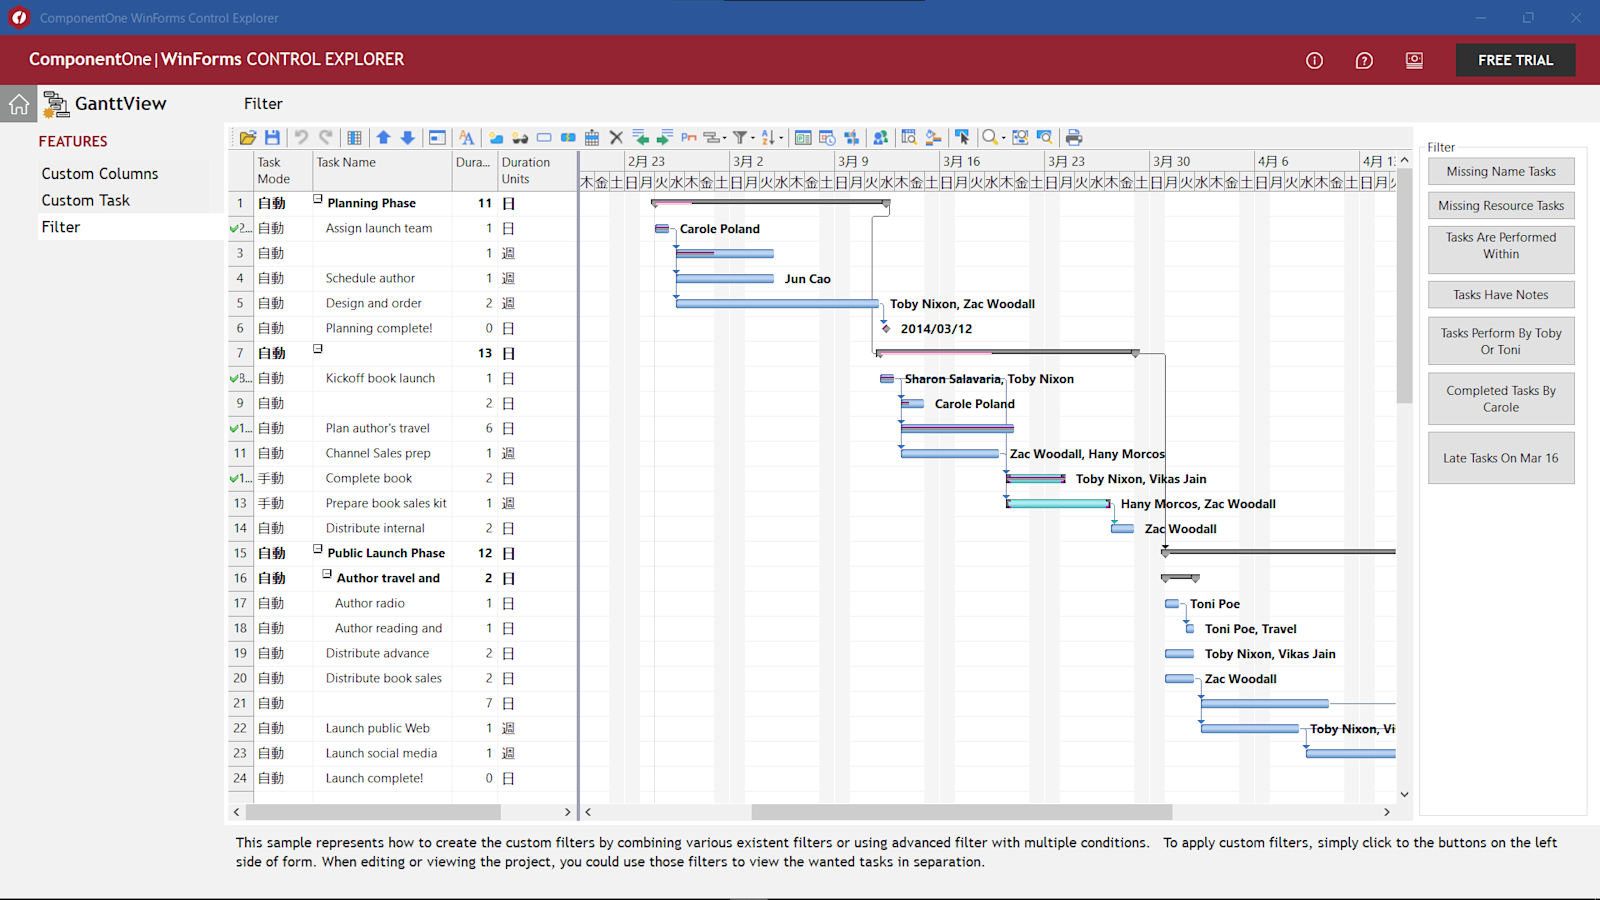This screenshot has height=900, width=1600.
Task: Click the Task Name column header
Action: tap(383, 170)
